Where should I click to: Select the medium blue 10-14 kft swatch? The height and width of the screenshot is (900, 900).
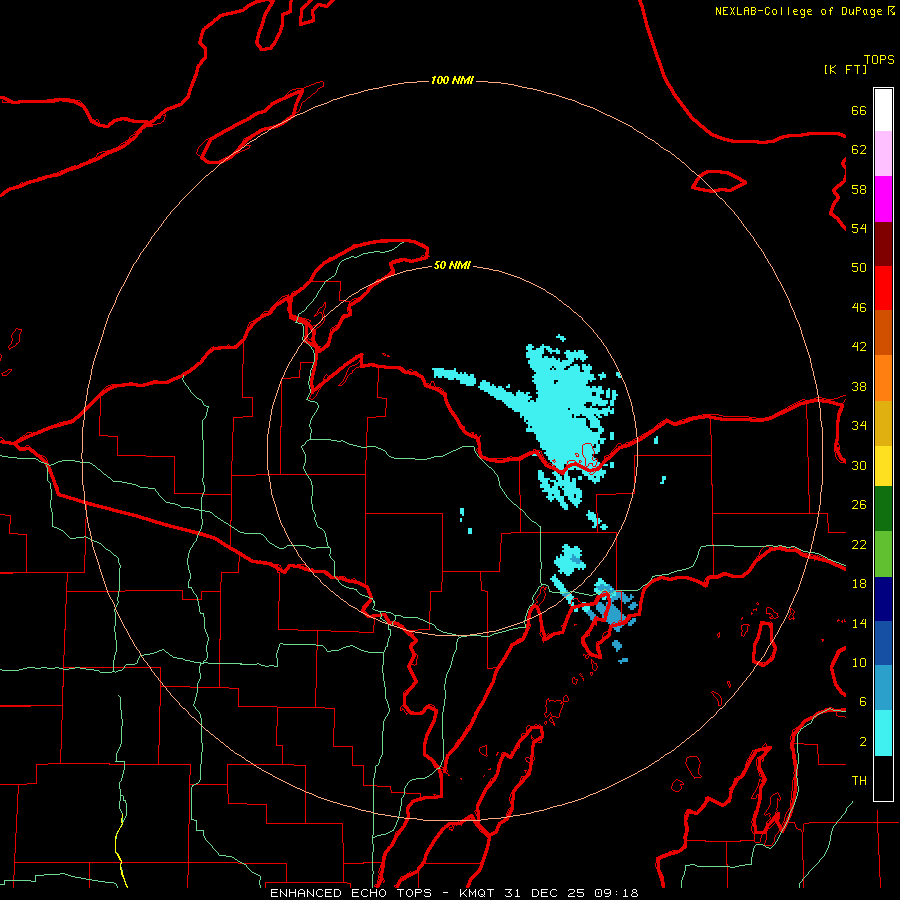[x=883, y=643]
